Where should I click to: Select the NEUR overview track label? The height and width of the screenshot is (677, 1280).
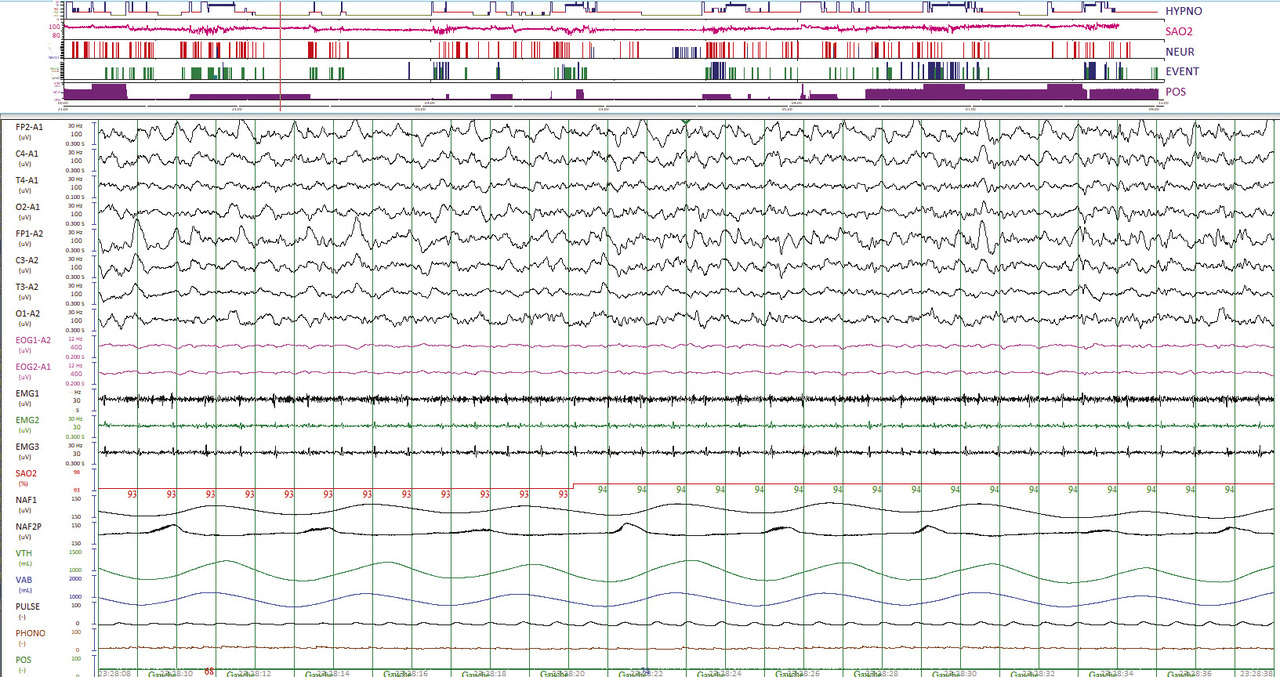tap(1180, 51)
